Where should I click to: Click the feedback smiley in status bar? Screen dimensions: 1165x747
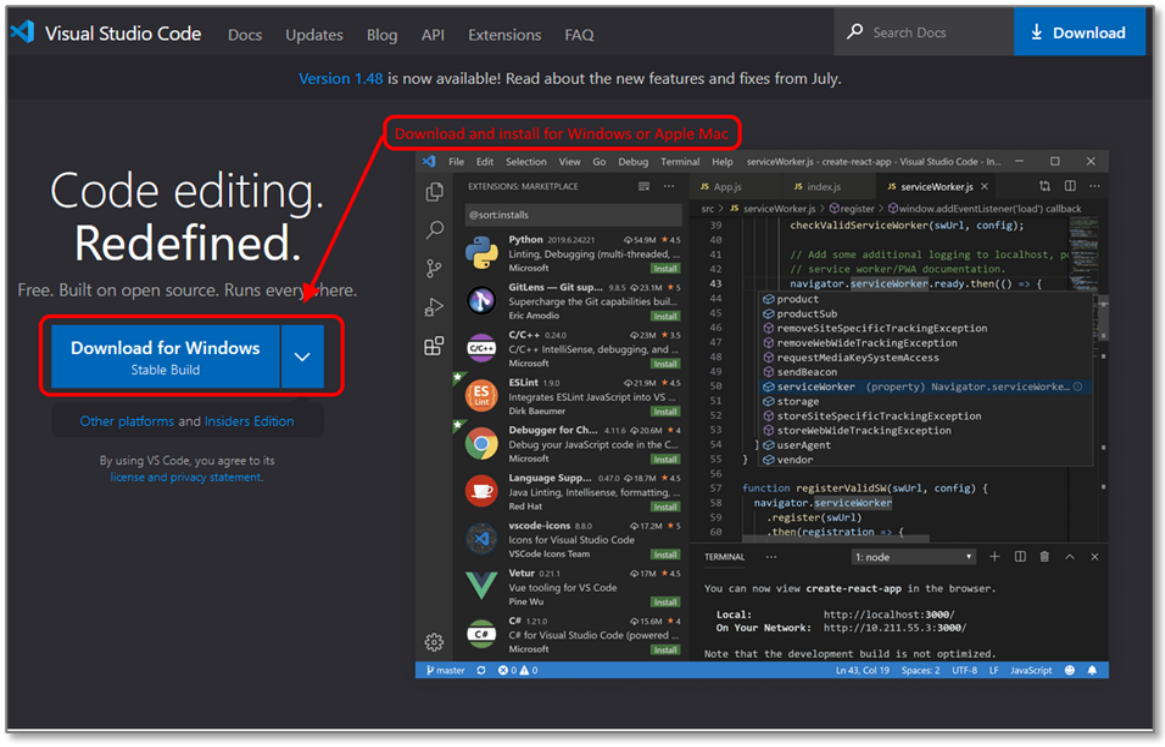pos(1070,670)
